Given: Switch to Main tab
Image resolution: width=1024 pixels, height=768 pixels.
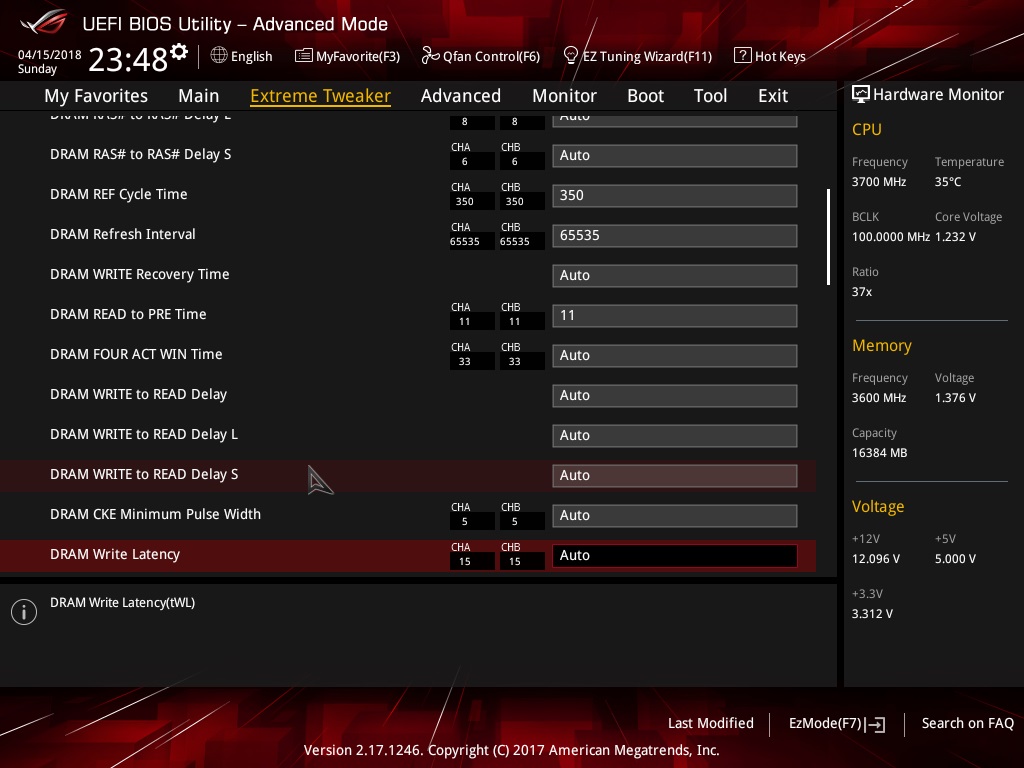Looking at the screenshot, I should [199, 96].
